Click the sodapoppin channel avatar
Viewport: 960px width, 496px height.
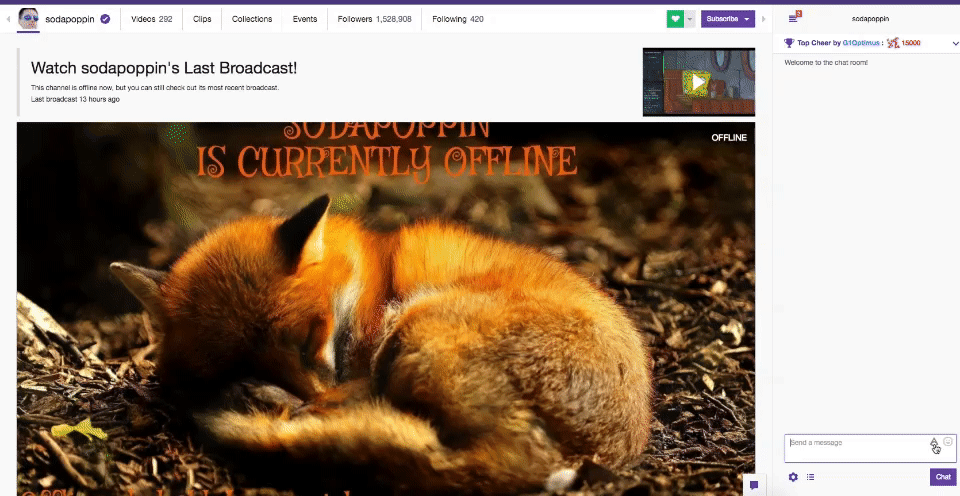(28, 19)
